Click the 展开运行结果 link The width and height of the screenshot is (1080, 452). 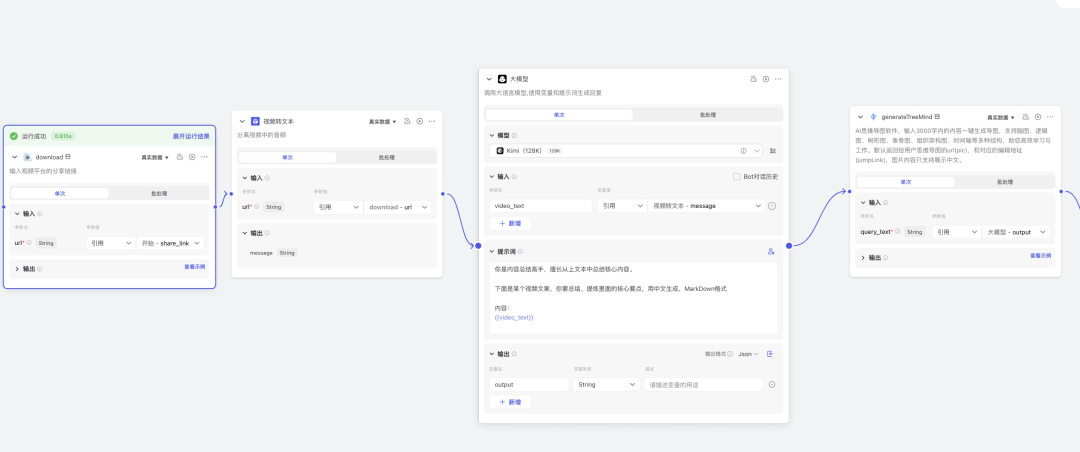191,136
